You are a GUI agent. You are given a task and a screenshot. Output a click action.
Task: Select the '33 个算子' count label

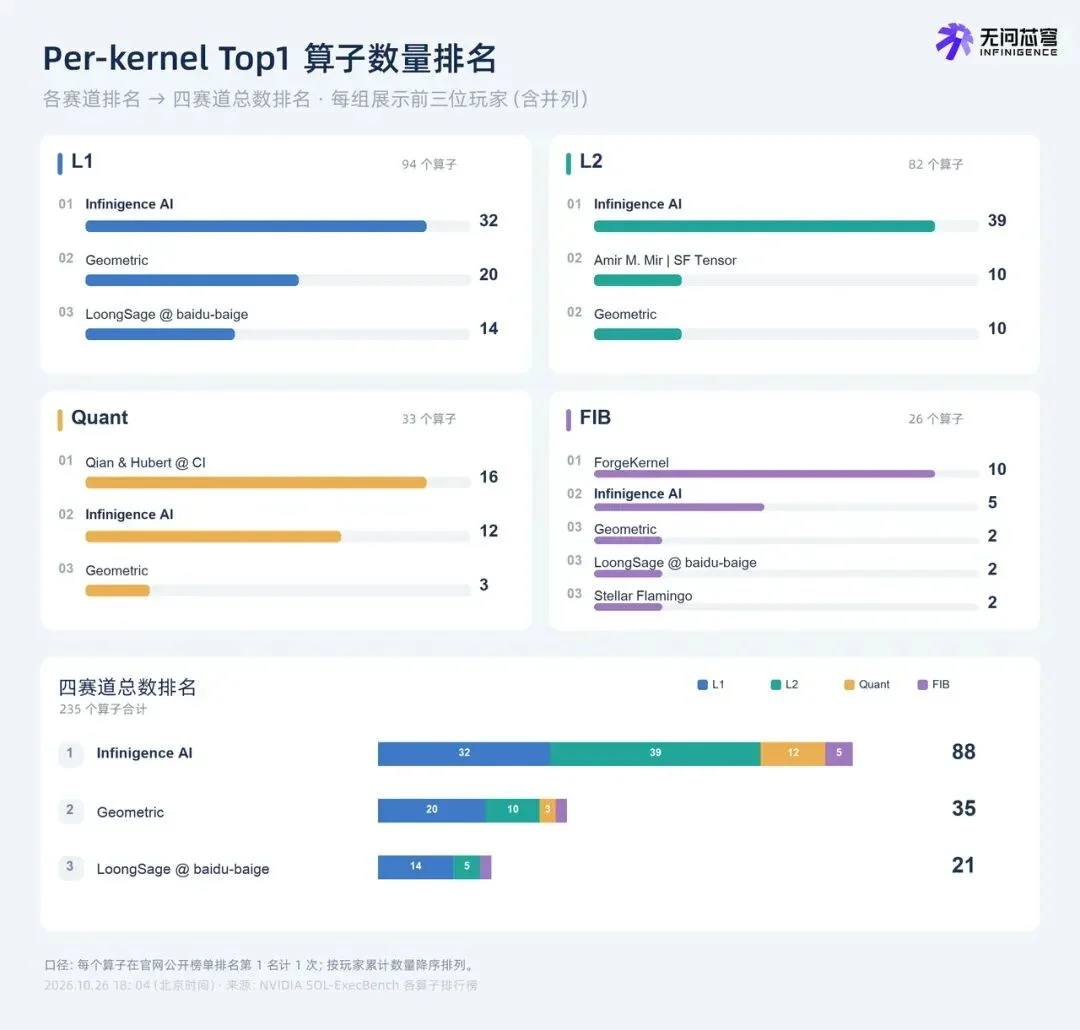click(x=428, y=419)
